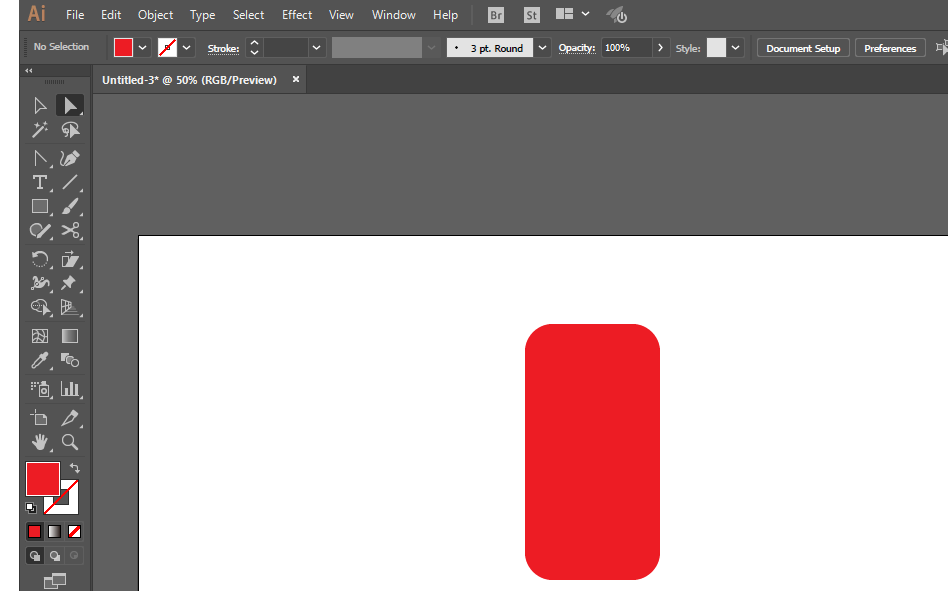Open the Object menu
The image size is (948, 591).
coord(155,15)
